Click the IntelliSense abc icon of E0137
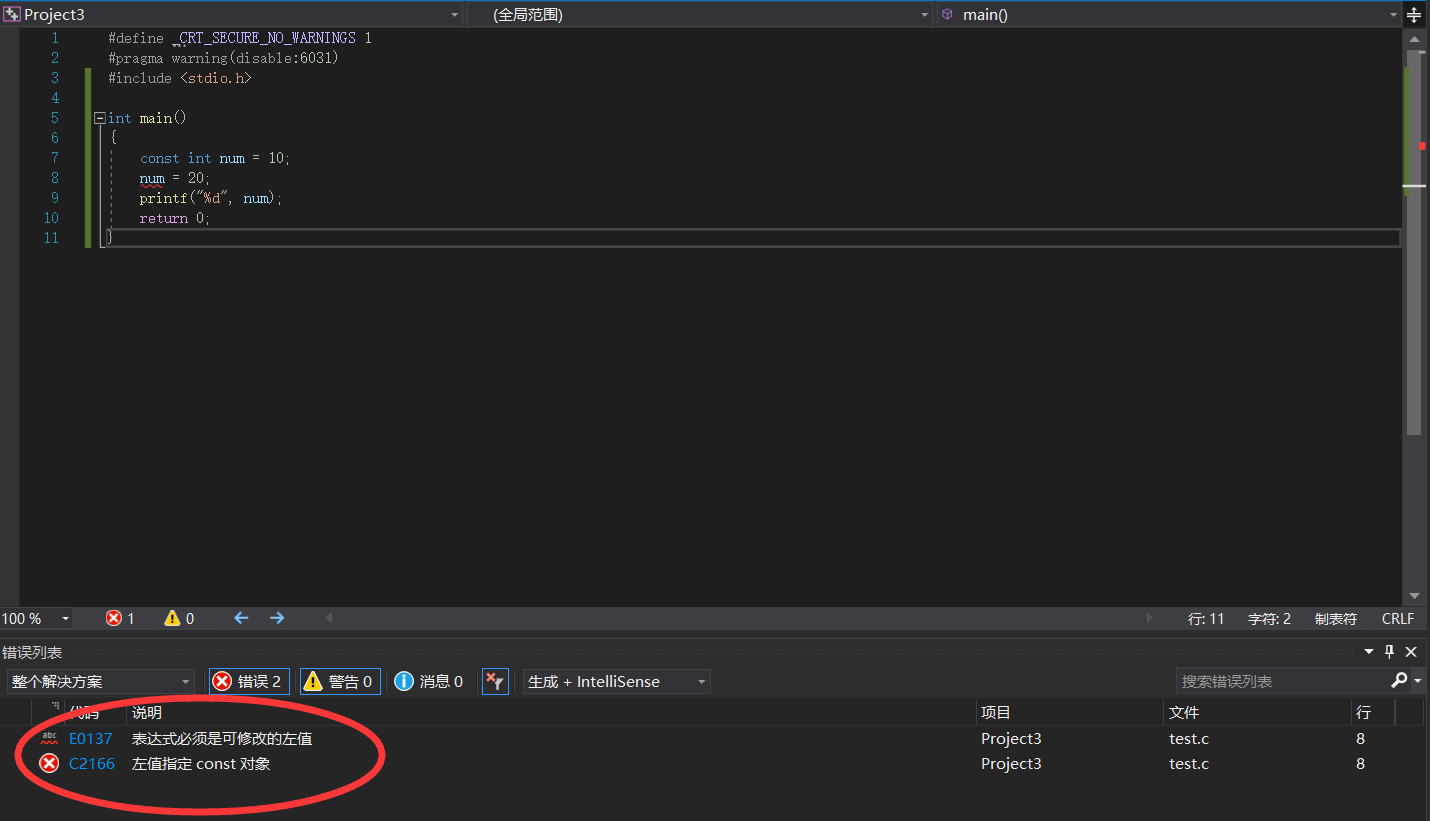 [49, 739]
